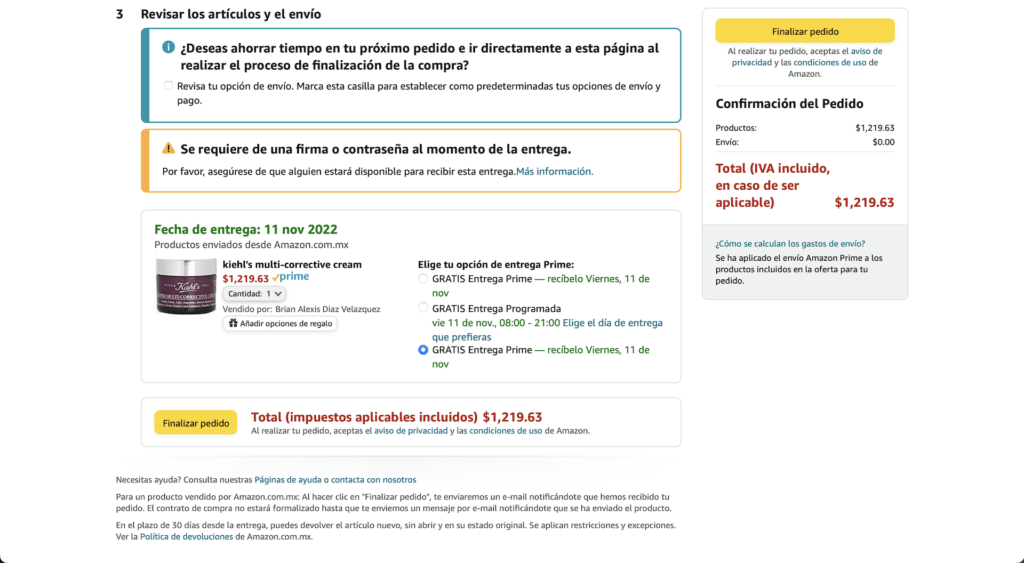Open ¿Cómo se calculan los gastos de envío?
Screen dimensions: 1024x563
[x=790, y=244]
